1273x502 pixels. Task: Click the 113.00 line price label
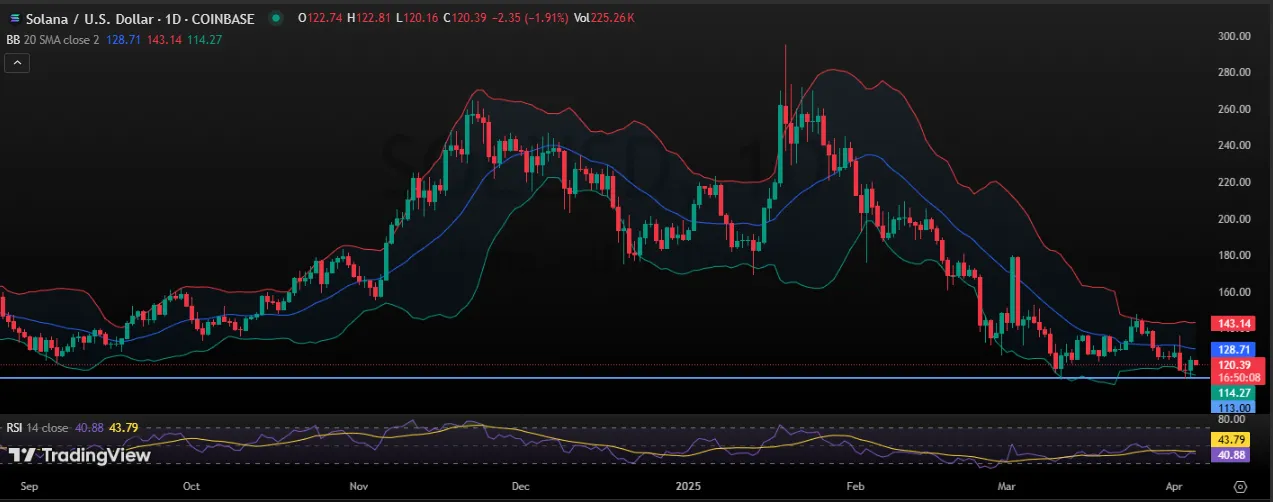(x=1231, y=408)
